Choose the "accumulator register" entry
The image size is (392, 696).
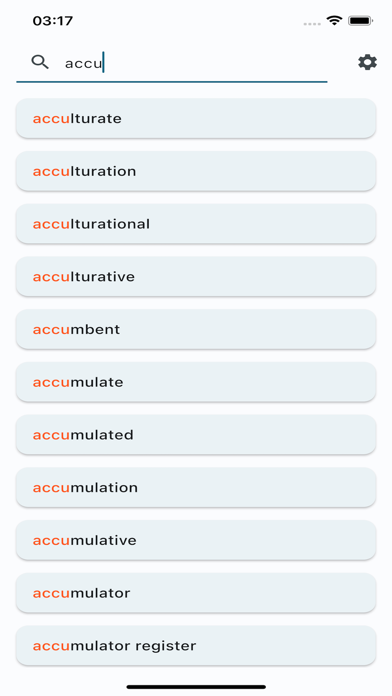pyautogui.click(x=196, y=646)
